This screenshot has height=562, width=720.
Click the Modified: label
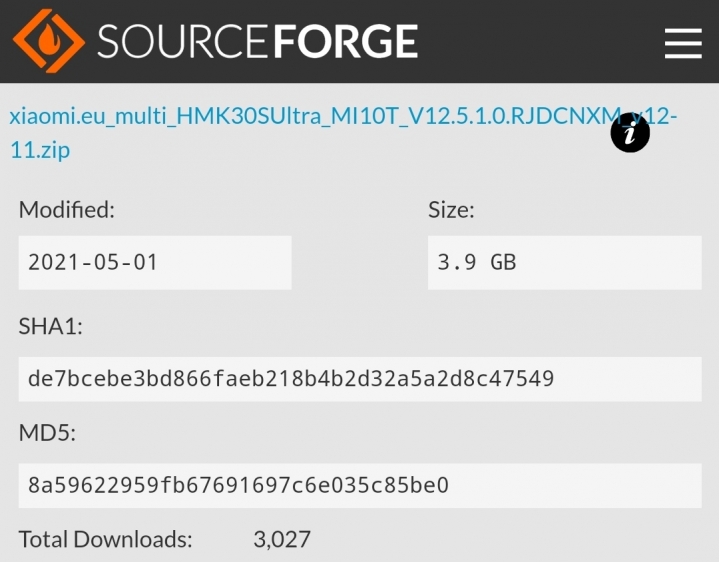(67, 210)
